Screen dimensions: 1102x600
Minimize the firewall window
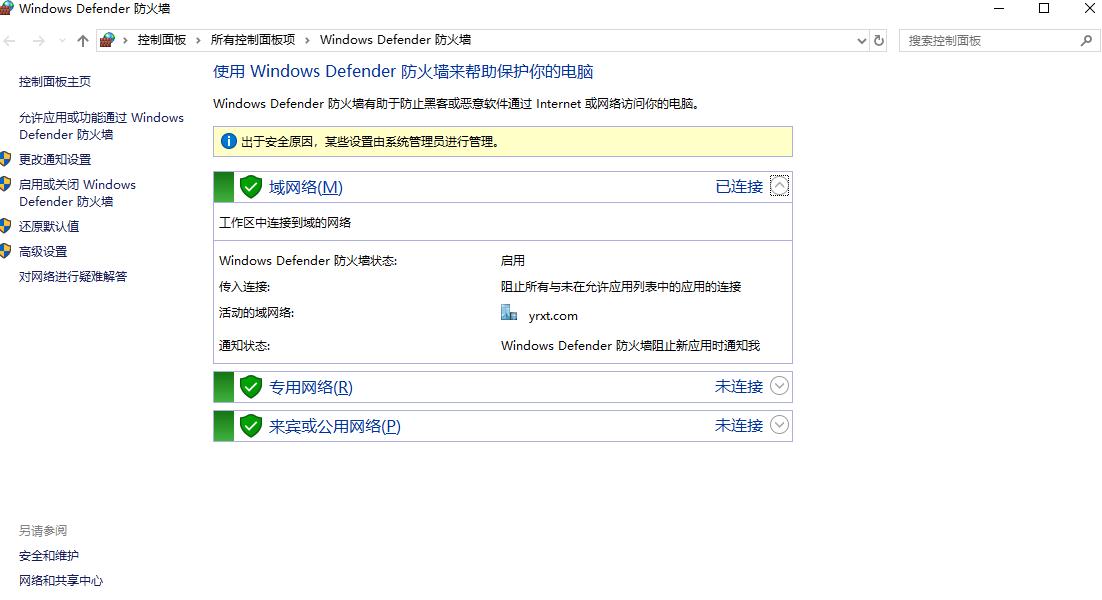coord(999,8)
